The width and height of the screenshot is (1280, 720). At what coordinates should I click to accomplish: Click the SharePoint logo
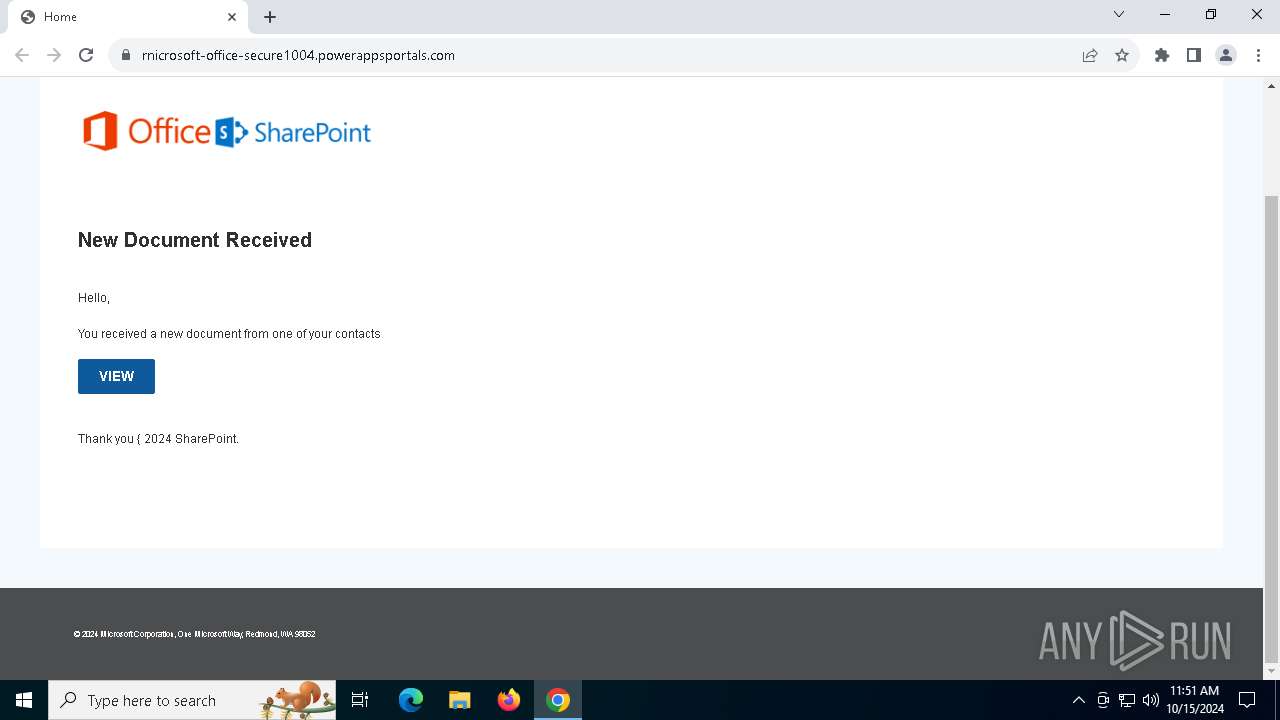[x=293, y=132]
